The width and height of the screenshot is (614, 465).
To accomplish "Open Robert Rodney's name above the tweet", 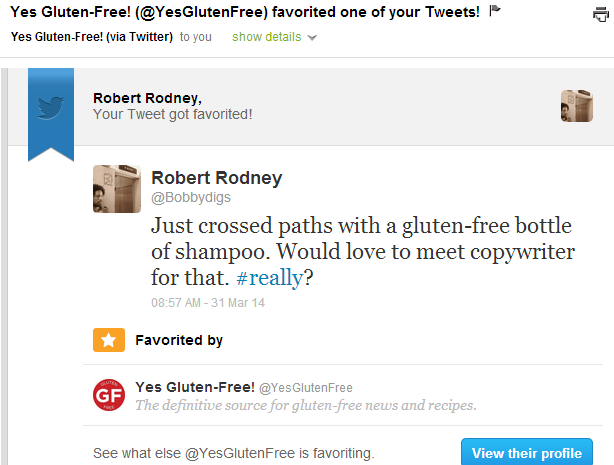I will coord(216,178).
